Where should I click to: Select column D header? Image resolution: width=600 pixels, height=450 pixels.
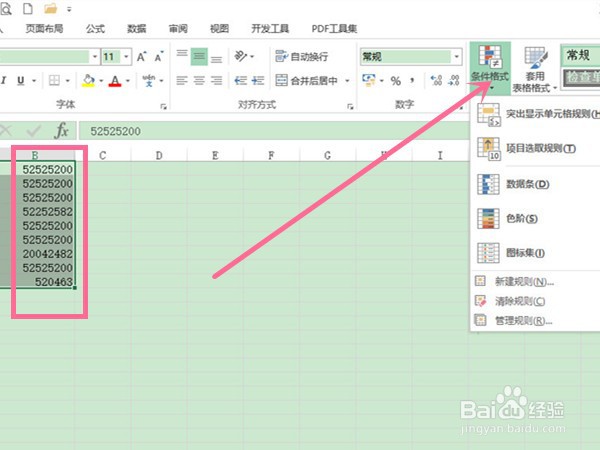(159, 155)
